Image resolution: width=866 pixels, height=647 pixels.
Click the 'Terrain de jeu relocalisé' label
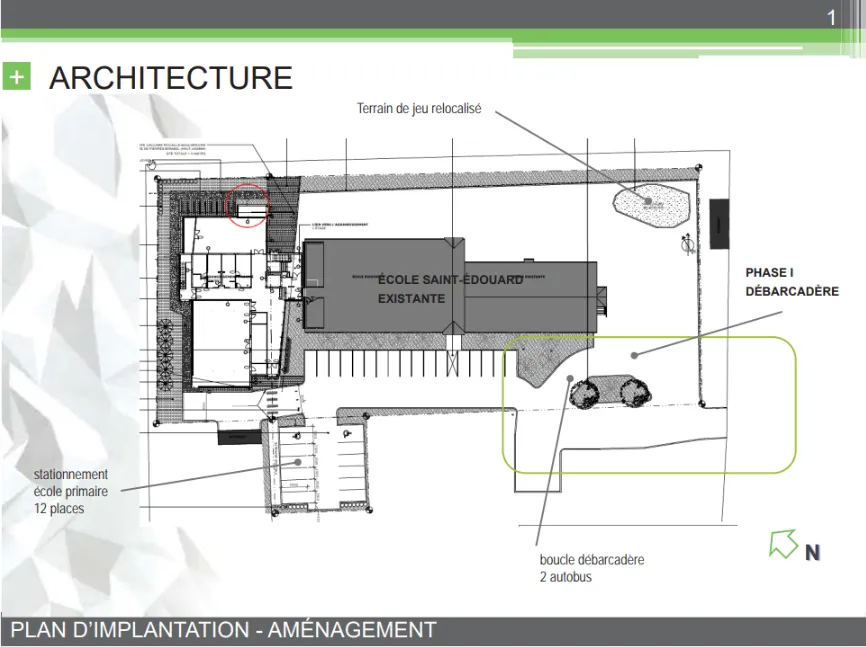coord(419,108)
